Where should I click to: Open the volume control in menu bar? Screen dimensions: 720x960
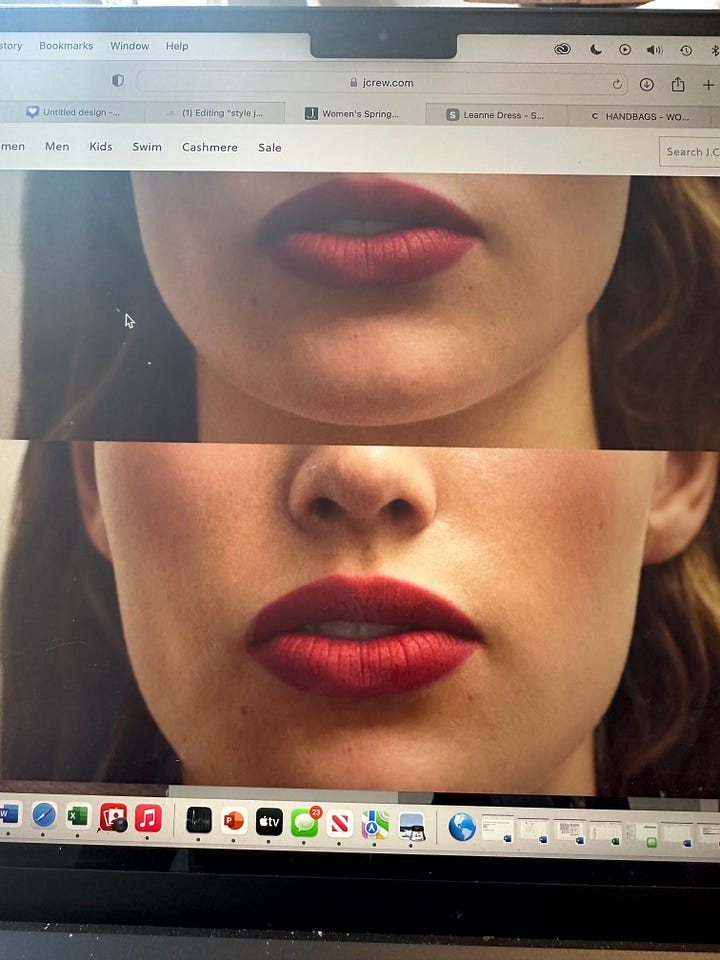(654, 50)
